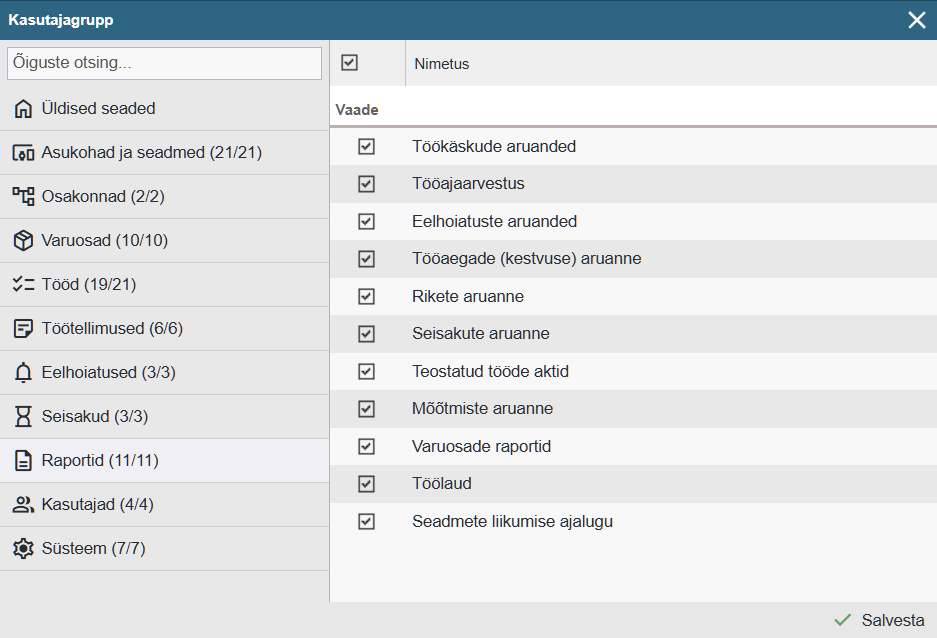Screen dimensions: 937x638
Task: Select the Raportid (11/11) menu item
Action: tap(100, 461)
